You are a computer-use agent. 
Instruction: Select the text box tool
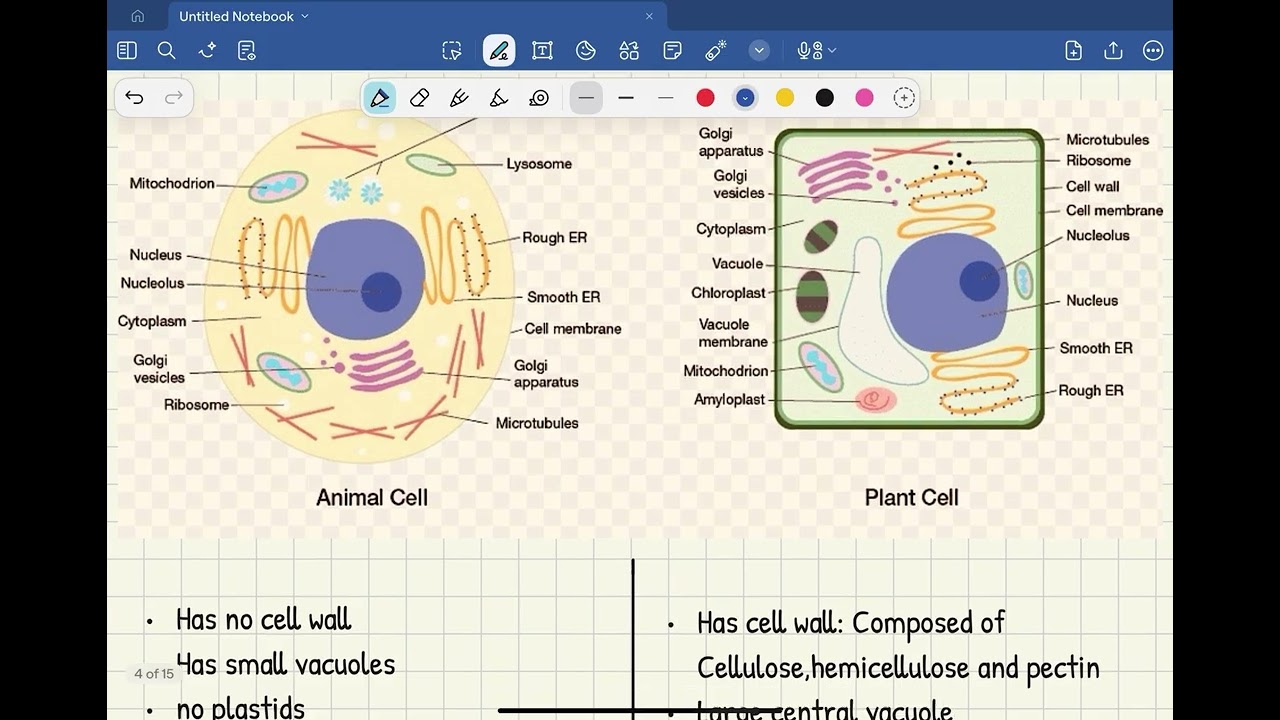542,50
